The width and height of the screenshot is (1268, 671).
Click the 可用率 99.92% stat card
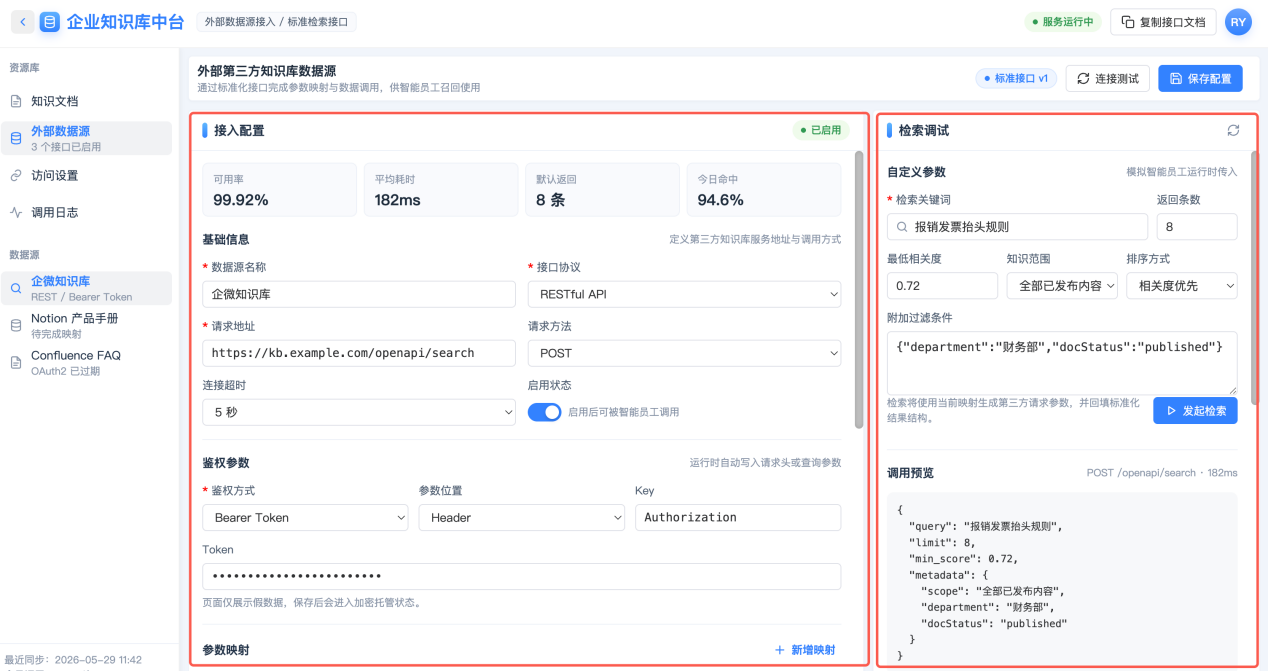coord(279,190)
